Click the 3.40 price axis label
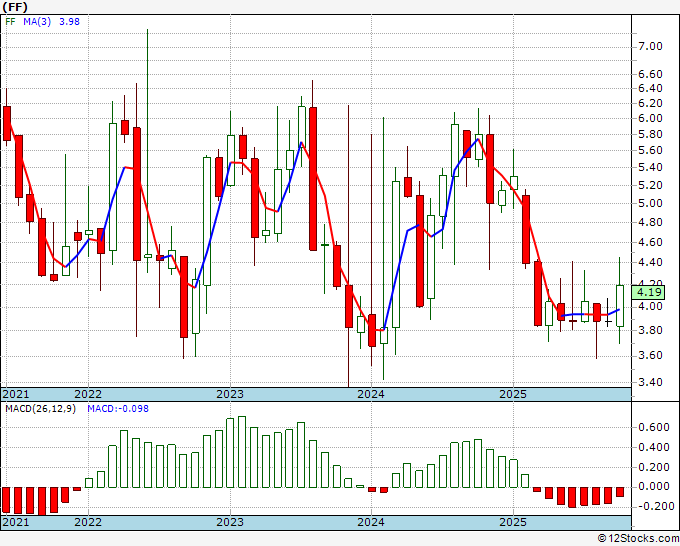The image size is (680, 546). click(650, 382)
